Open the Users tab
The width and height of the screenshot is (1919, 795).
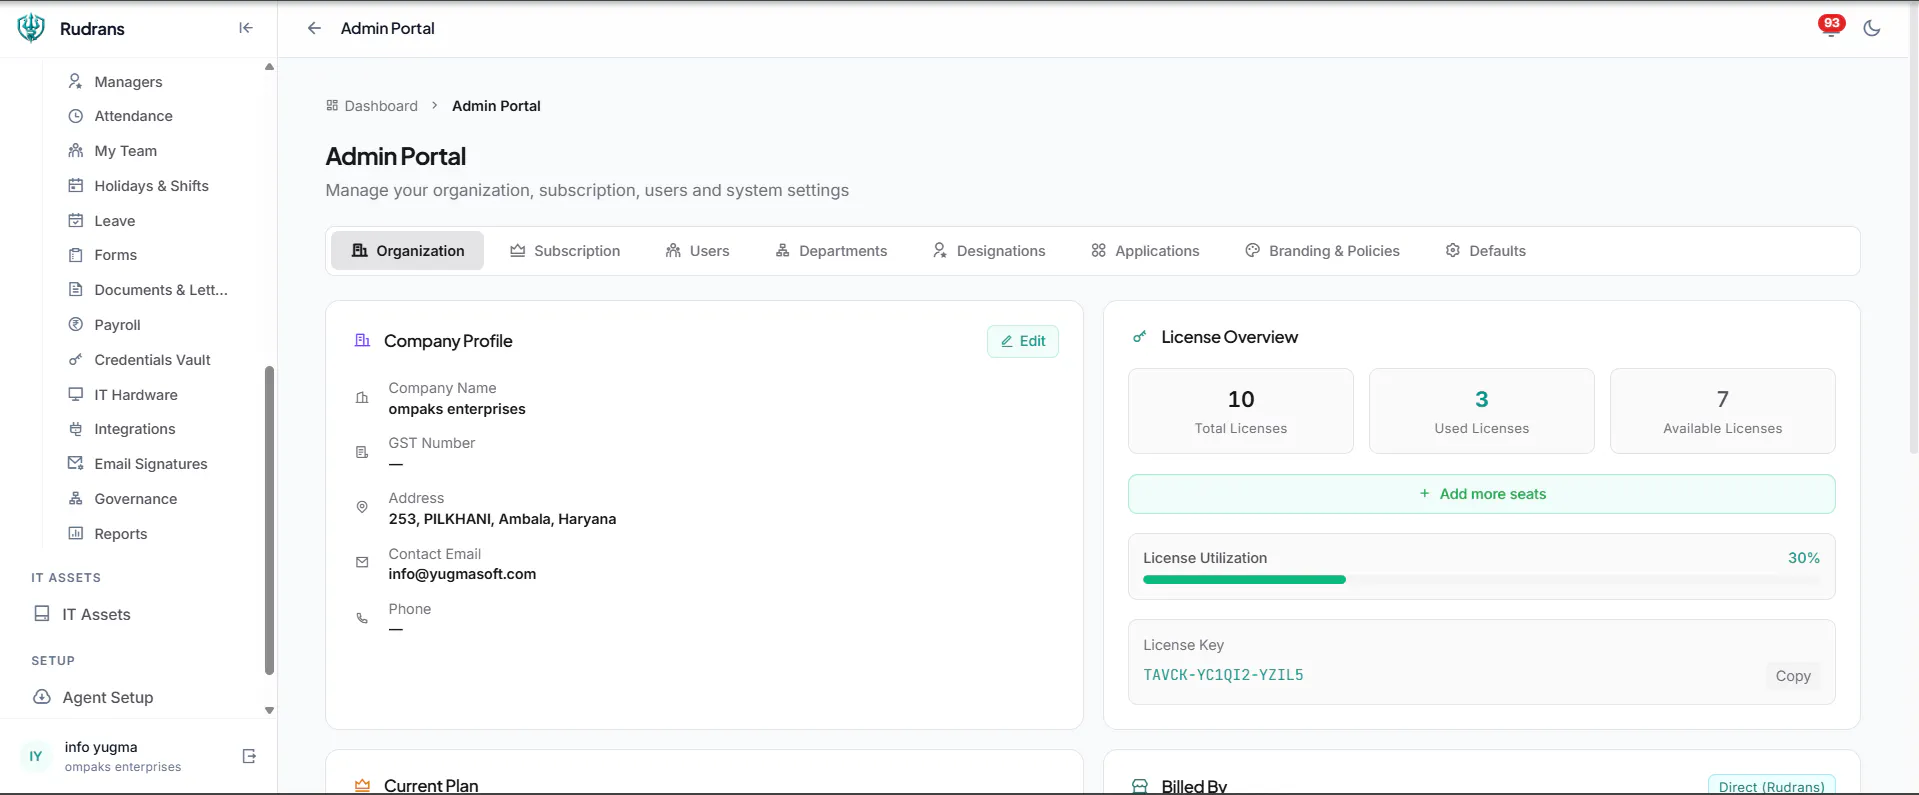(698, 251)
